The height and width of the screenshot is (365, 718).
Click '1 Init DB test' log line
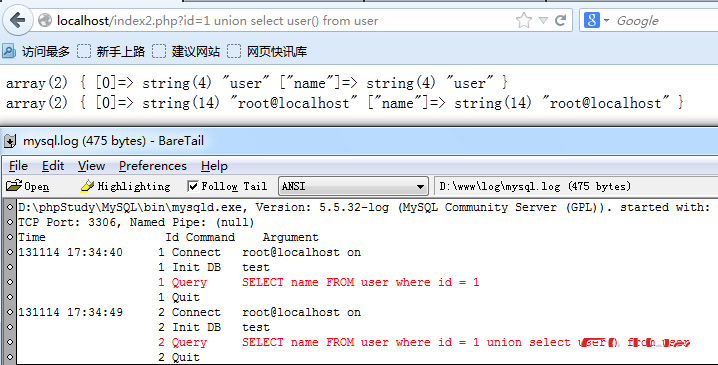(214, 267)
